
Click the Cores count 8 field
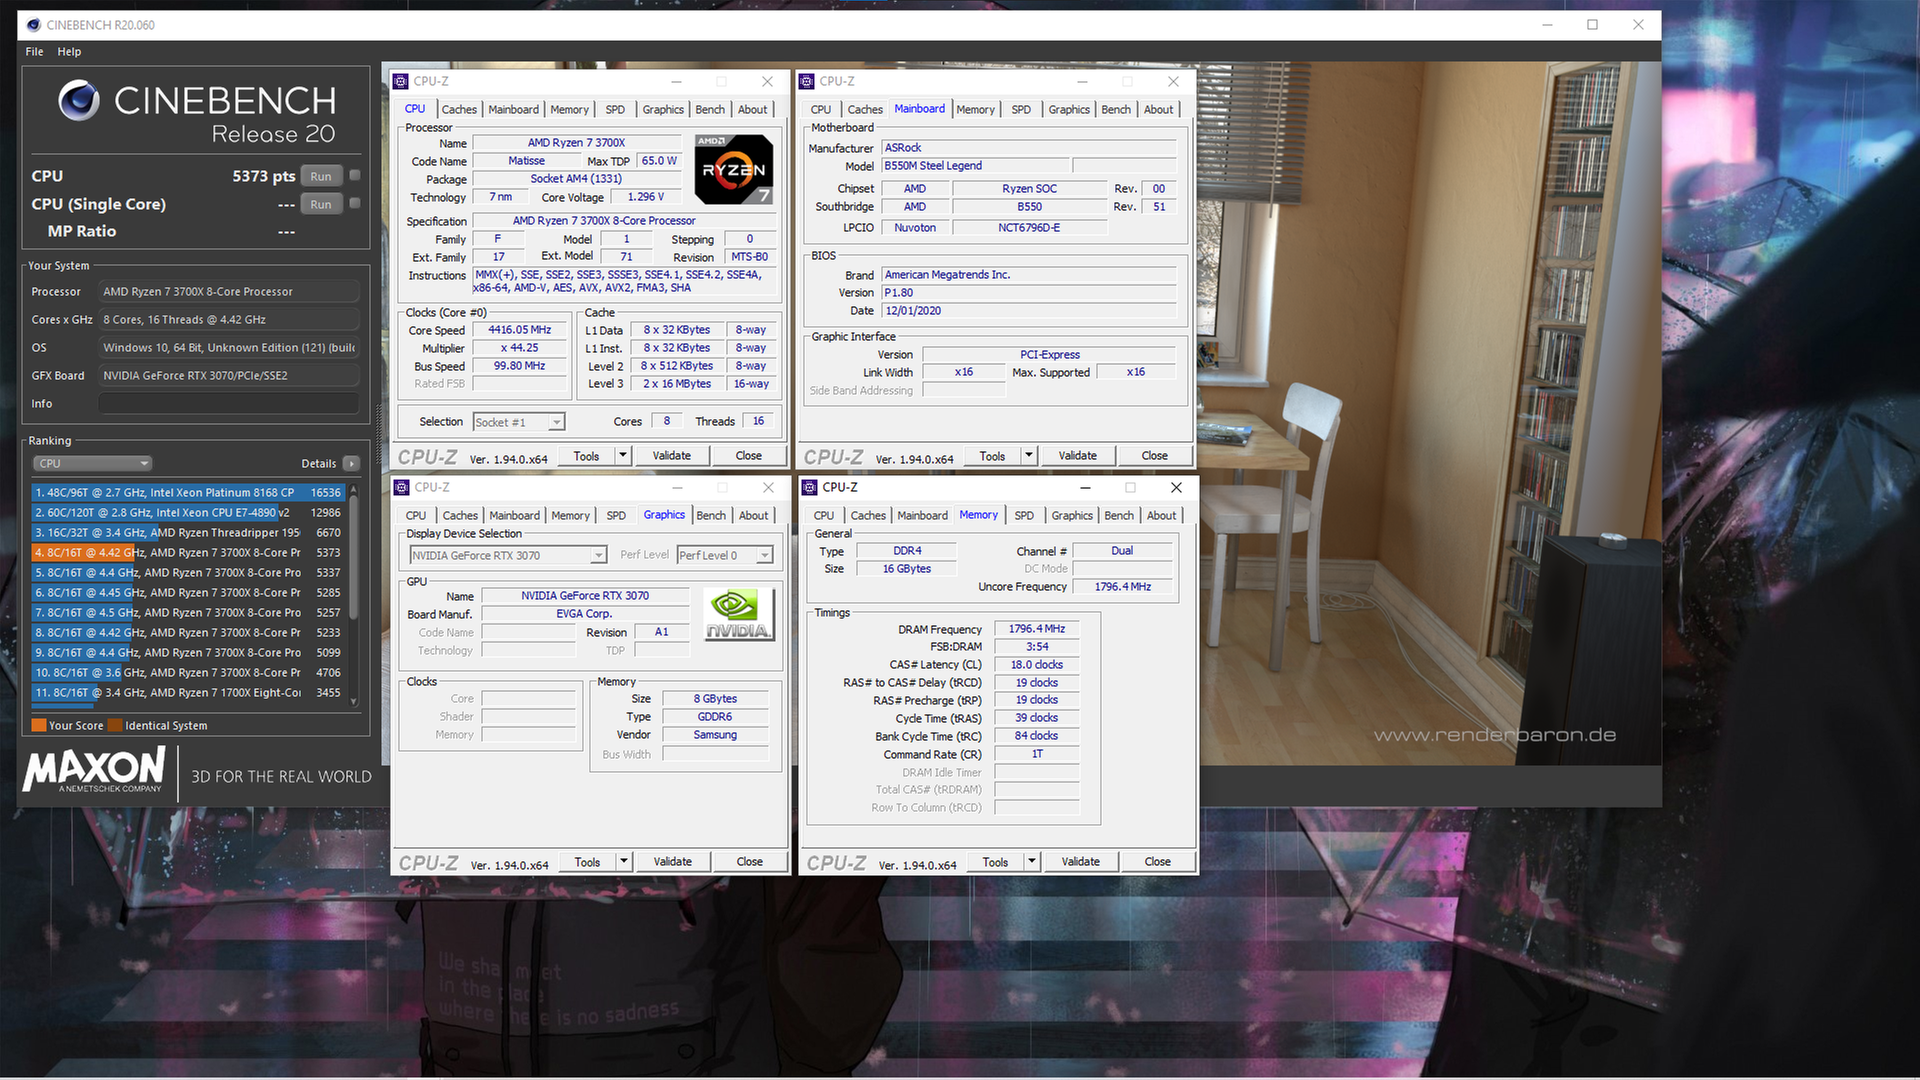(667, 421)
